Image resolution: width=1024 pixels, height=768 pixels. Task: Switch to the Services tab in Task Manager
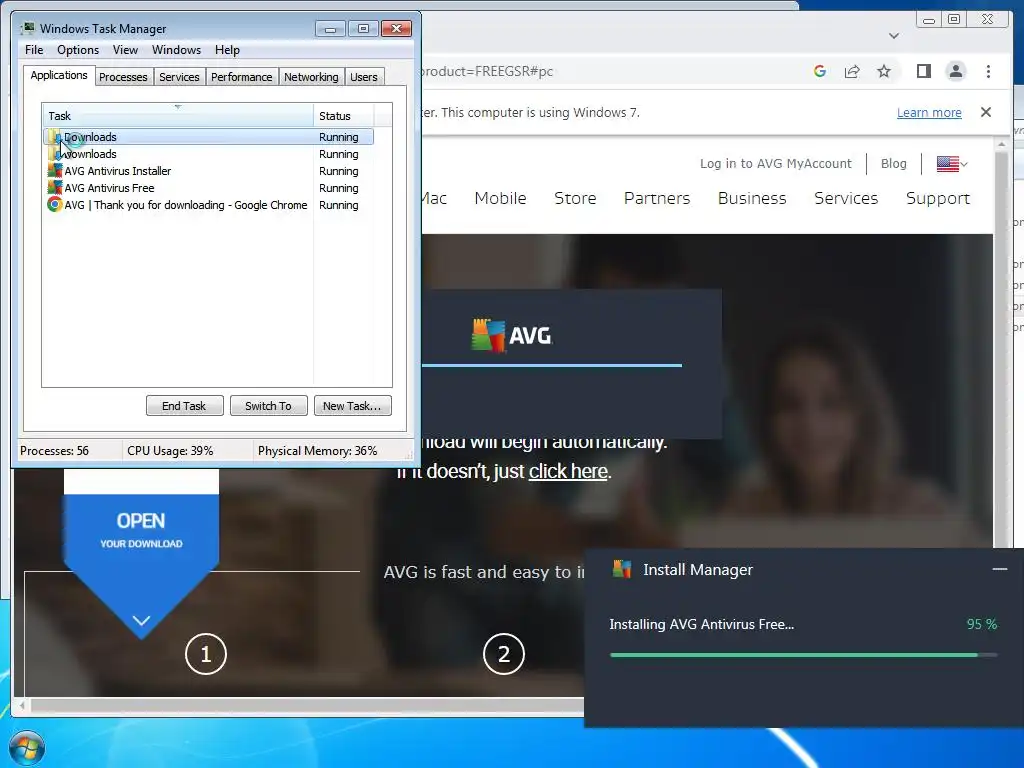click(179, 77)
